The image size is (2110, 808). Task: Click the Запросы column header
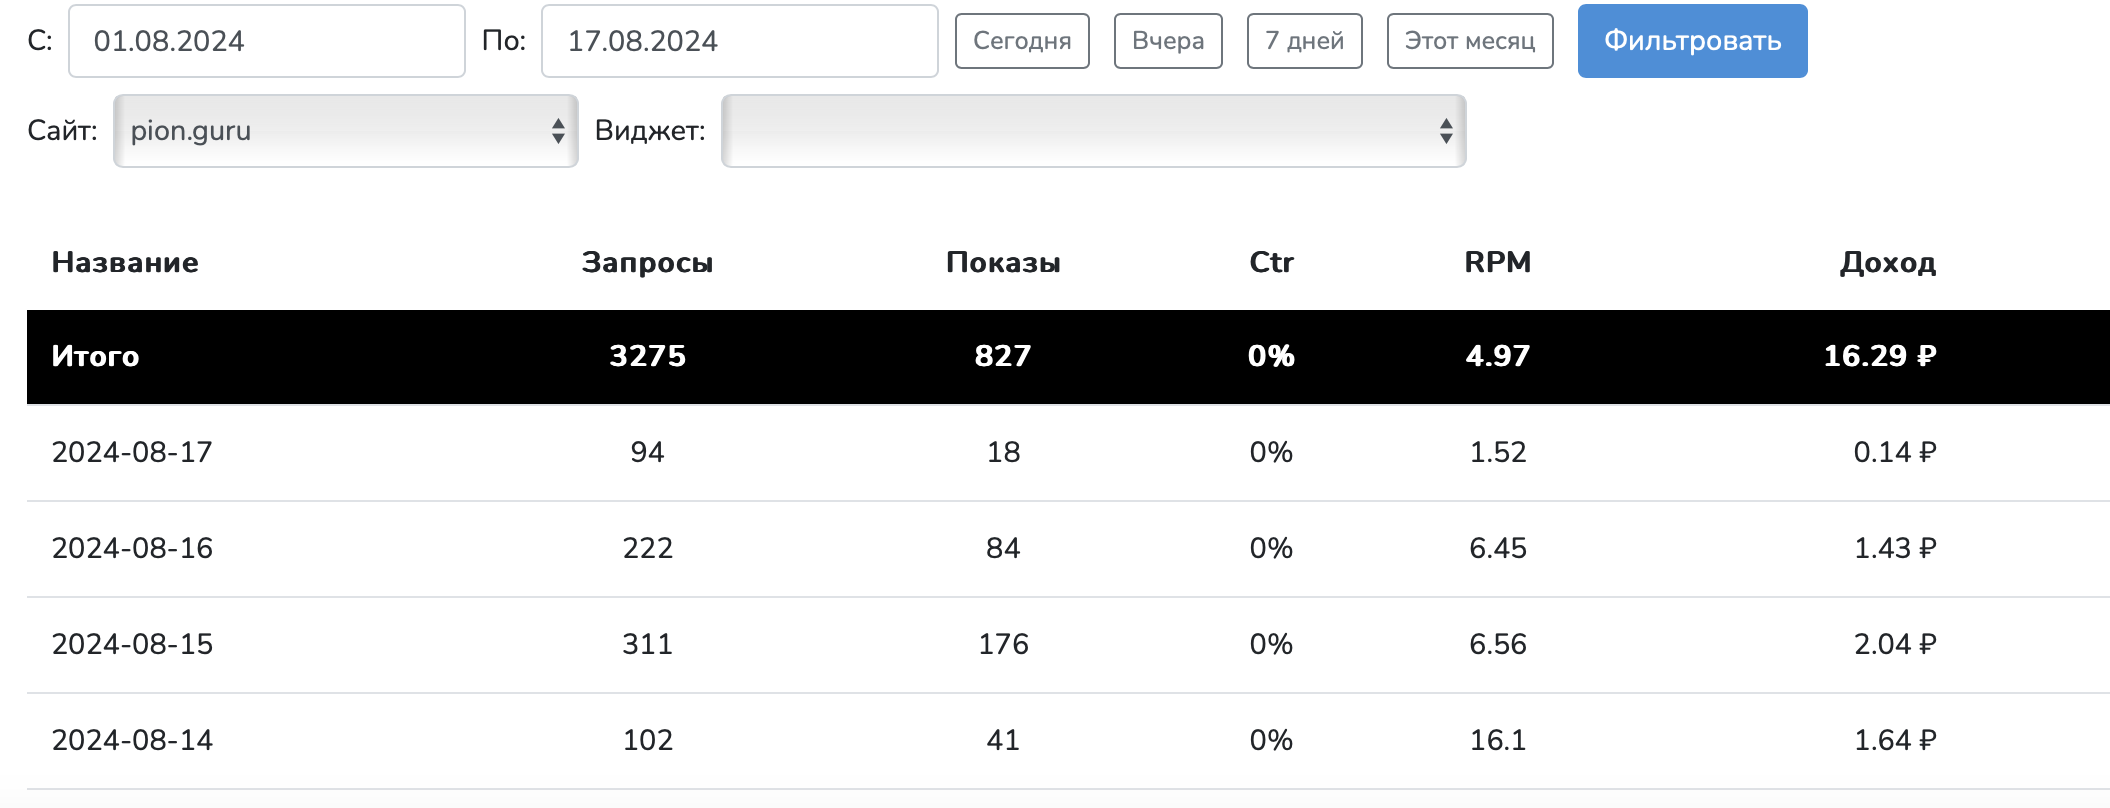(x=647, y=262)
